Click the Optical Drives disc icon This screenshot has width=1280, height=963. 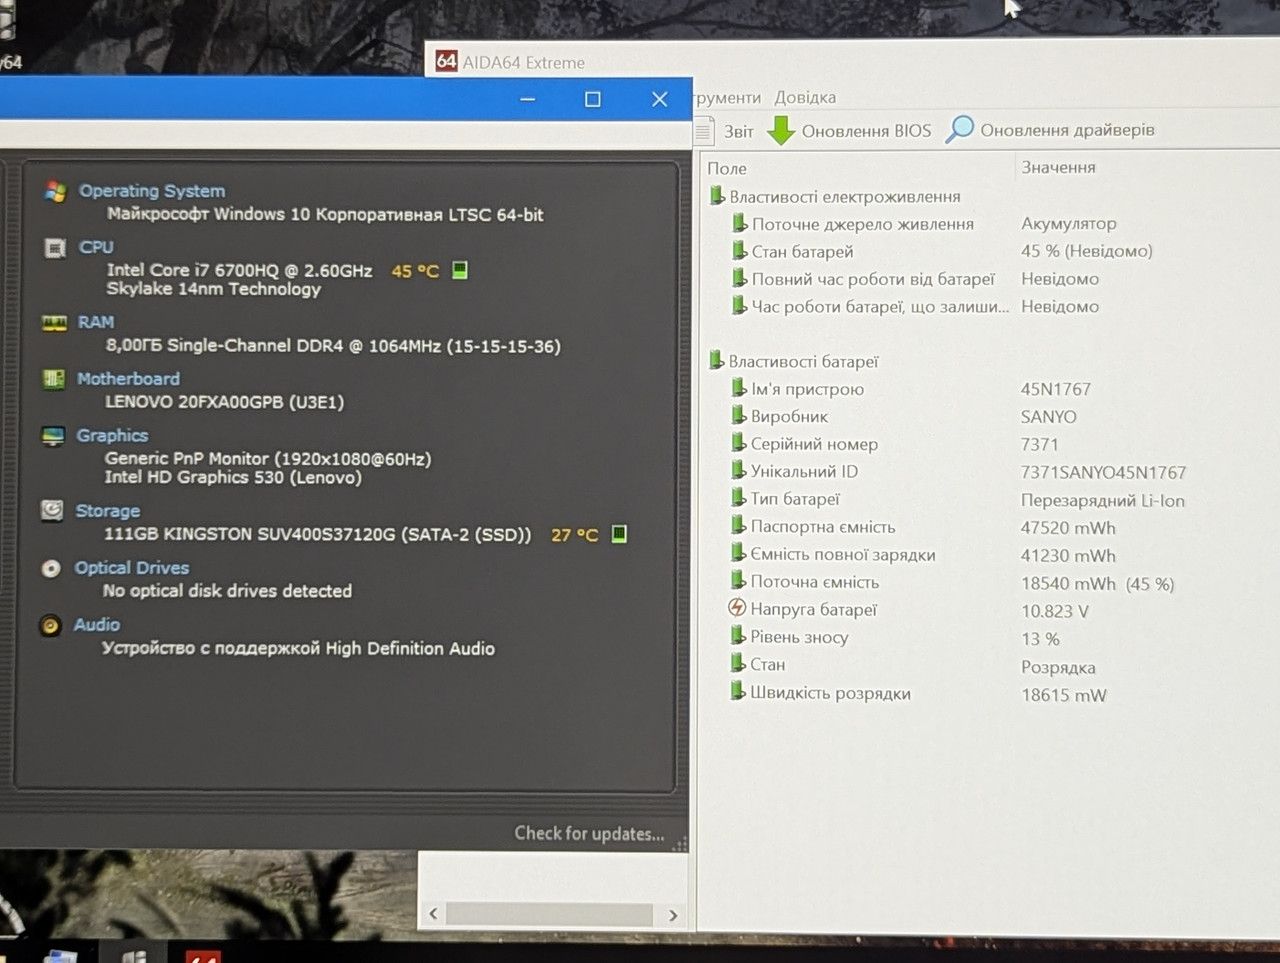click(x=51, y=568)
